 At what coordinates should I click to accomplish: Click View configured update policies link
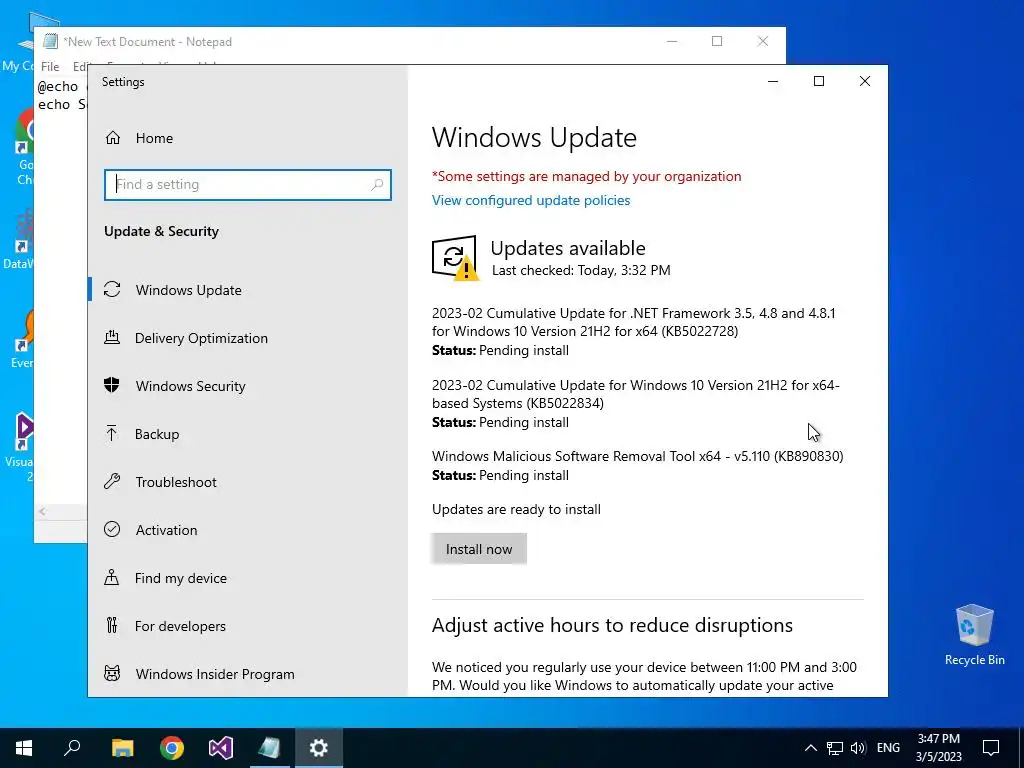pos(531,200)
